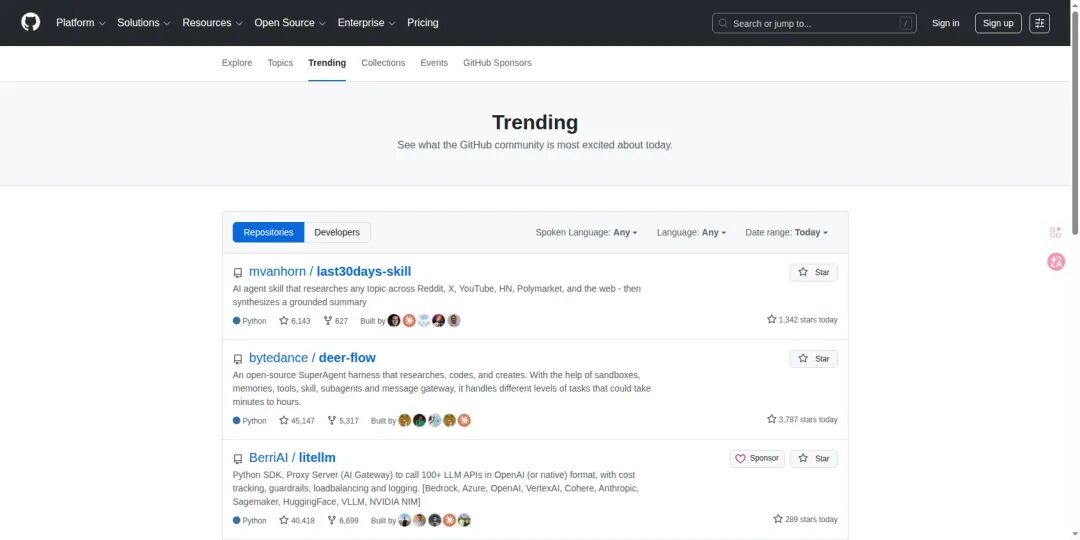The width and height of the screenshot is (1080, 540).
Task: Click the fork count icon for last30days-skill
Action: pyautogui.click(x=328, y=320)
